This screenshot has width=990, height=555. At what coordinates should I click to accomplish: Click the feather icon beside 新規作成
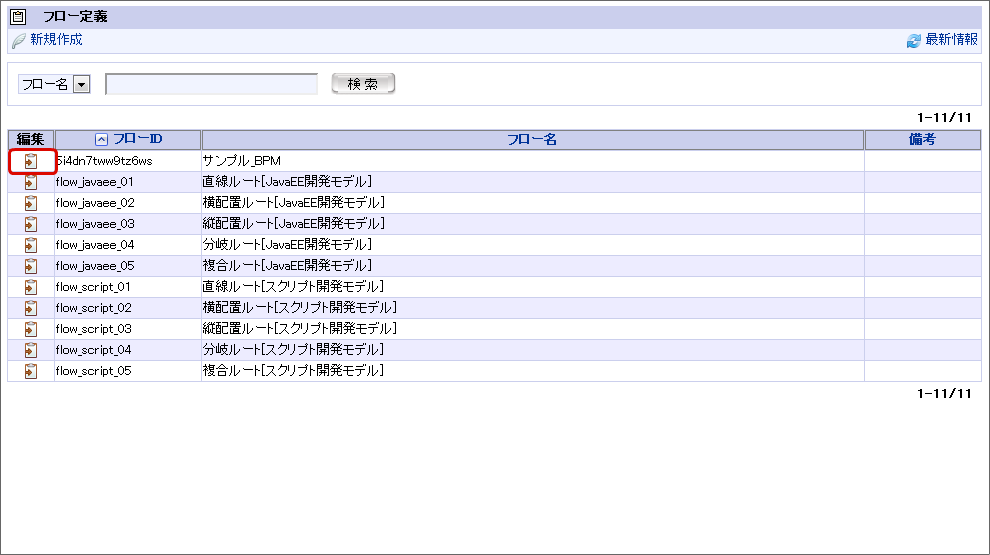pos(19,40)
